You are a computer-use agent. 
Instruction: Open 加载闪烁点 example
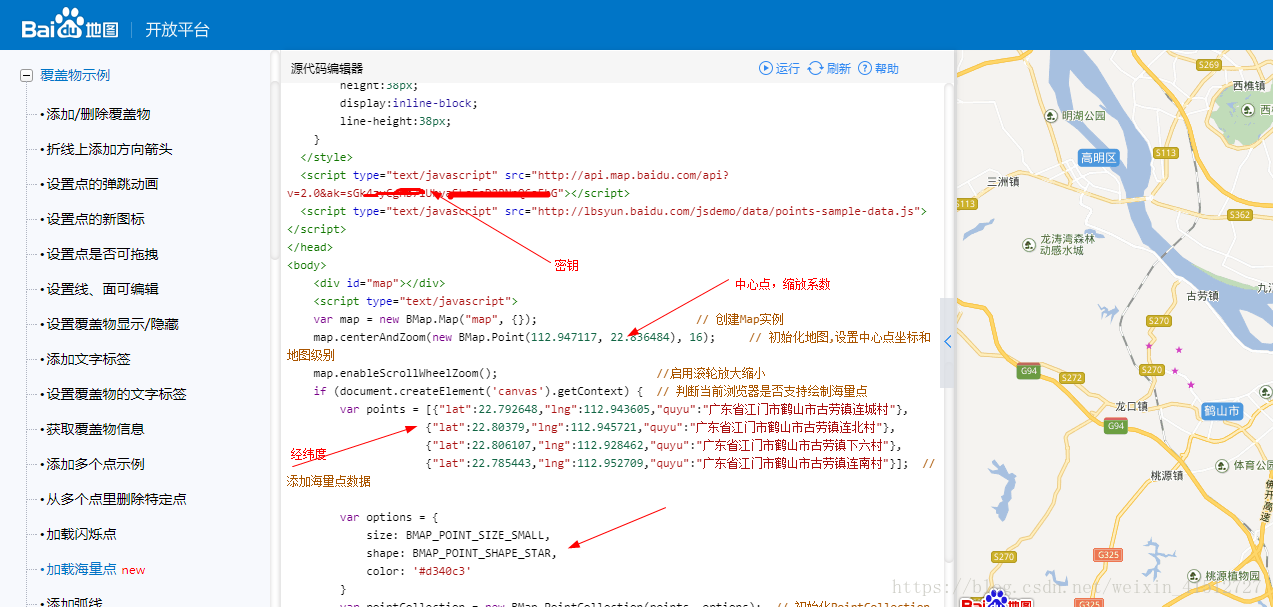click(81, 534)
